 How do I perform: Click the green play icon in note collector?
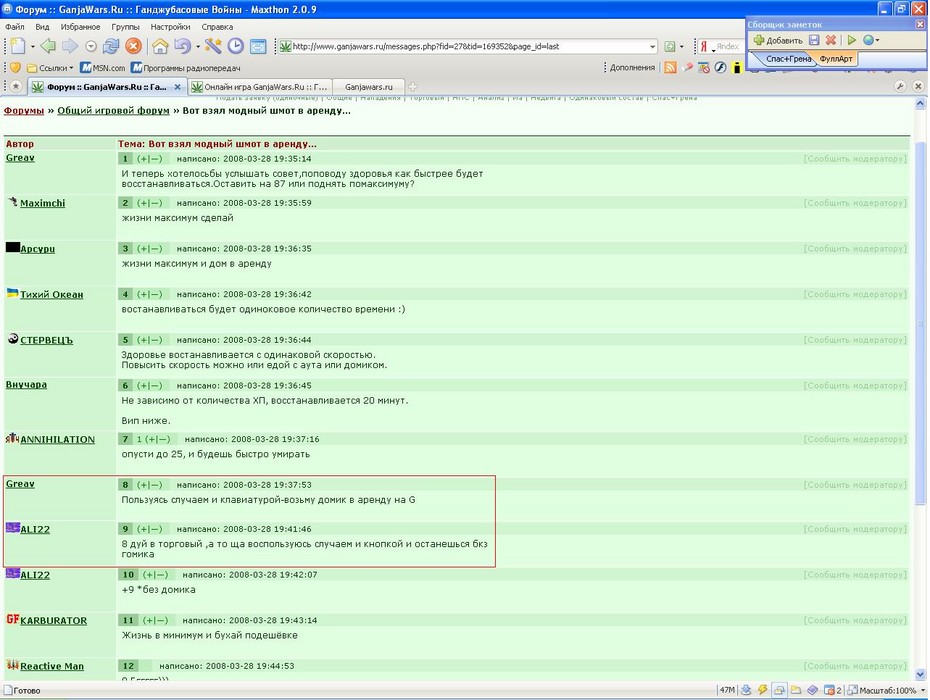pos(852,40)
